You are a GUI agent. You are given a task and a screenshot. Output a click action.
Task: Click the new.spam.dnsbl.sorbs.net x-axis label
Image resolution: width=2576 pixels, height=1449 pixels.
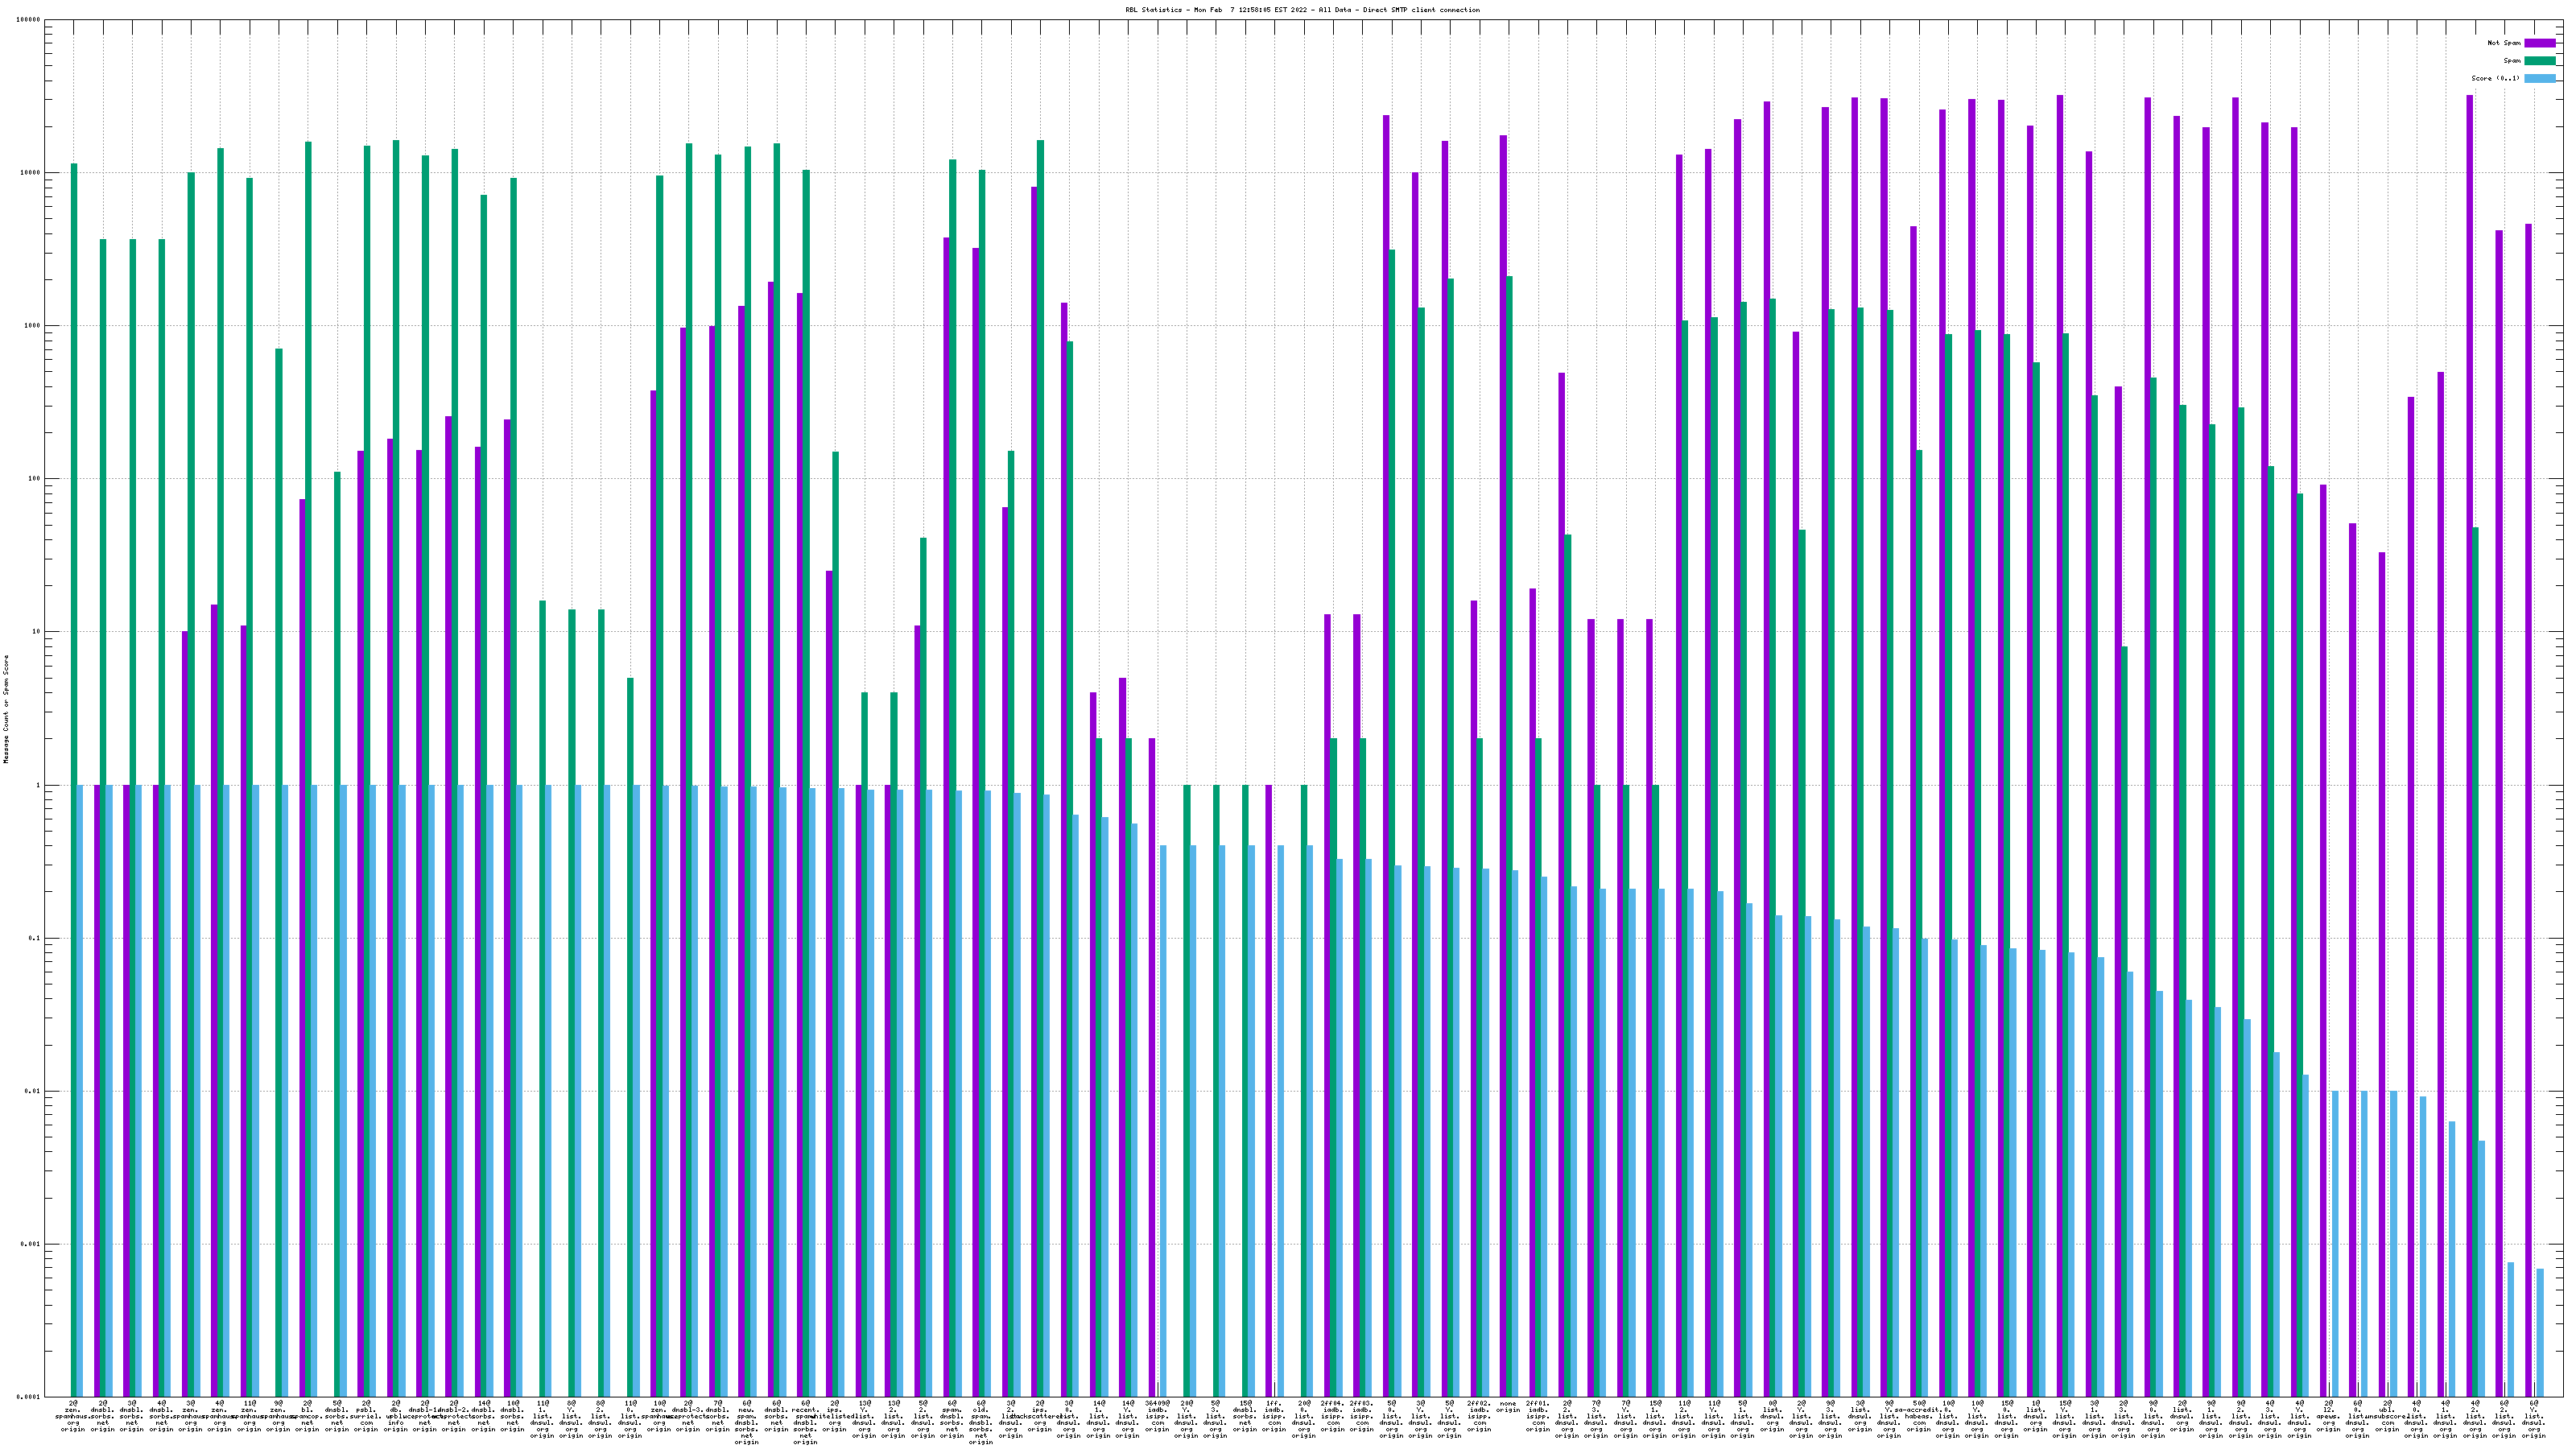[746, 1421]
